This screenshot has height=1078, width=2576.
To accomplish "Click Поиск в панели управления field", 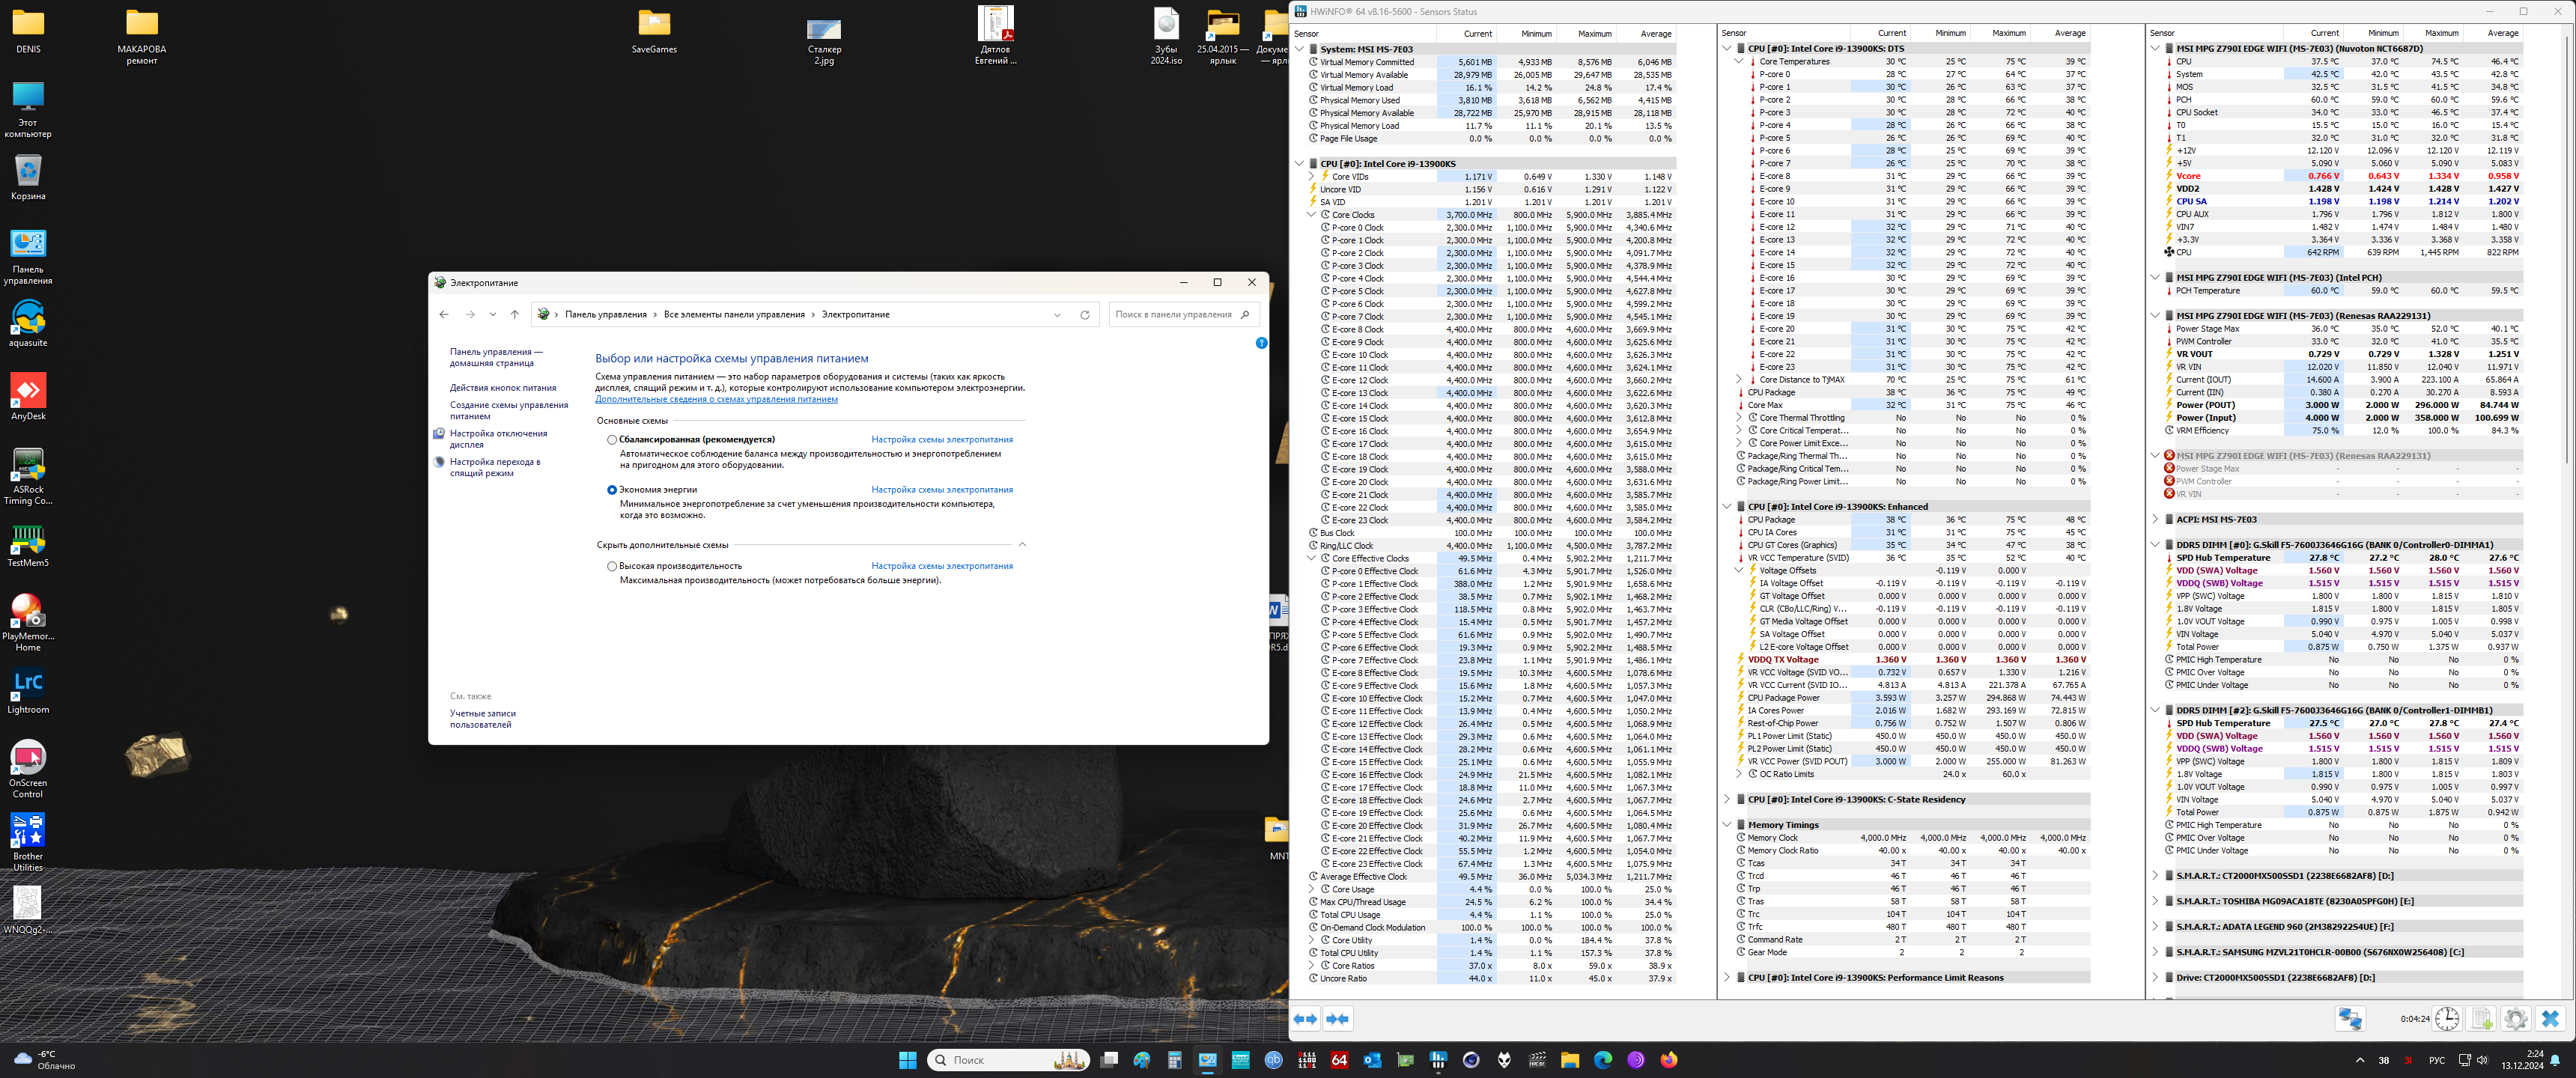I will coord(1173,315).
